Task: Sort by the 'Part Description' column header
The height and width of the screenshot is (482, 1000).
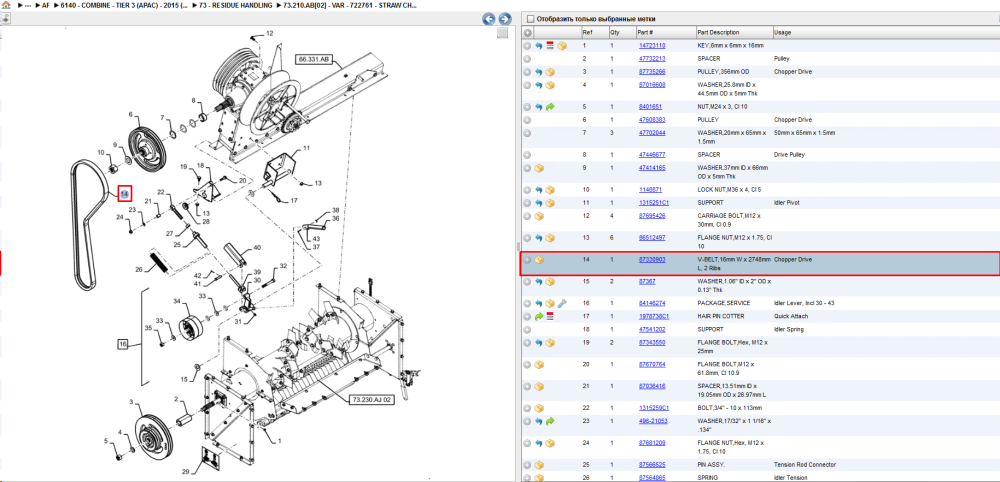Action: 718,33
